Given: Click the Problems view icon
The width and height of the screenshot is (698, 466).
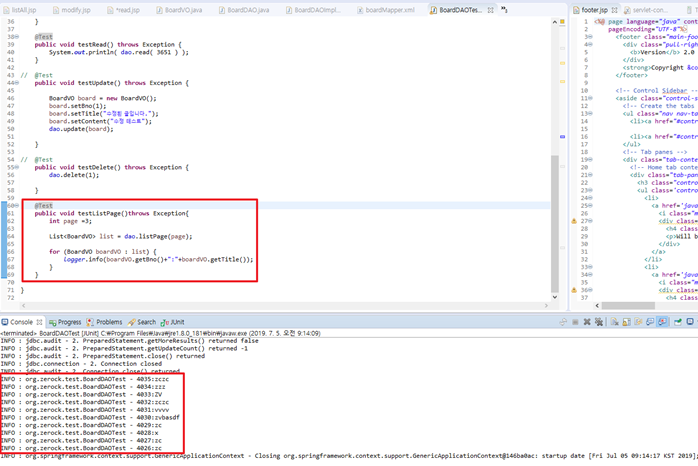Looking at the screenshot, I should click(90, 322).
